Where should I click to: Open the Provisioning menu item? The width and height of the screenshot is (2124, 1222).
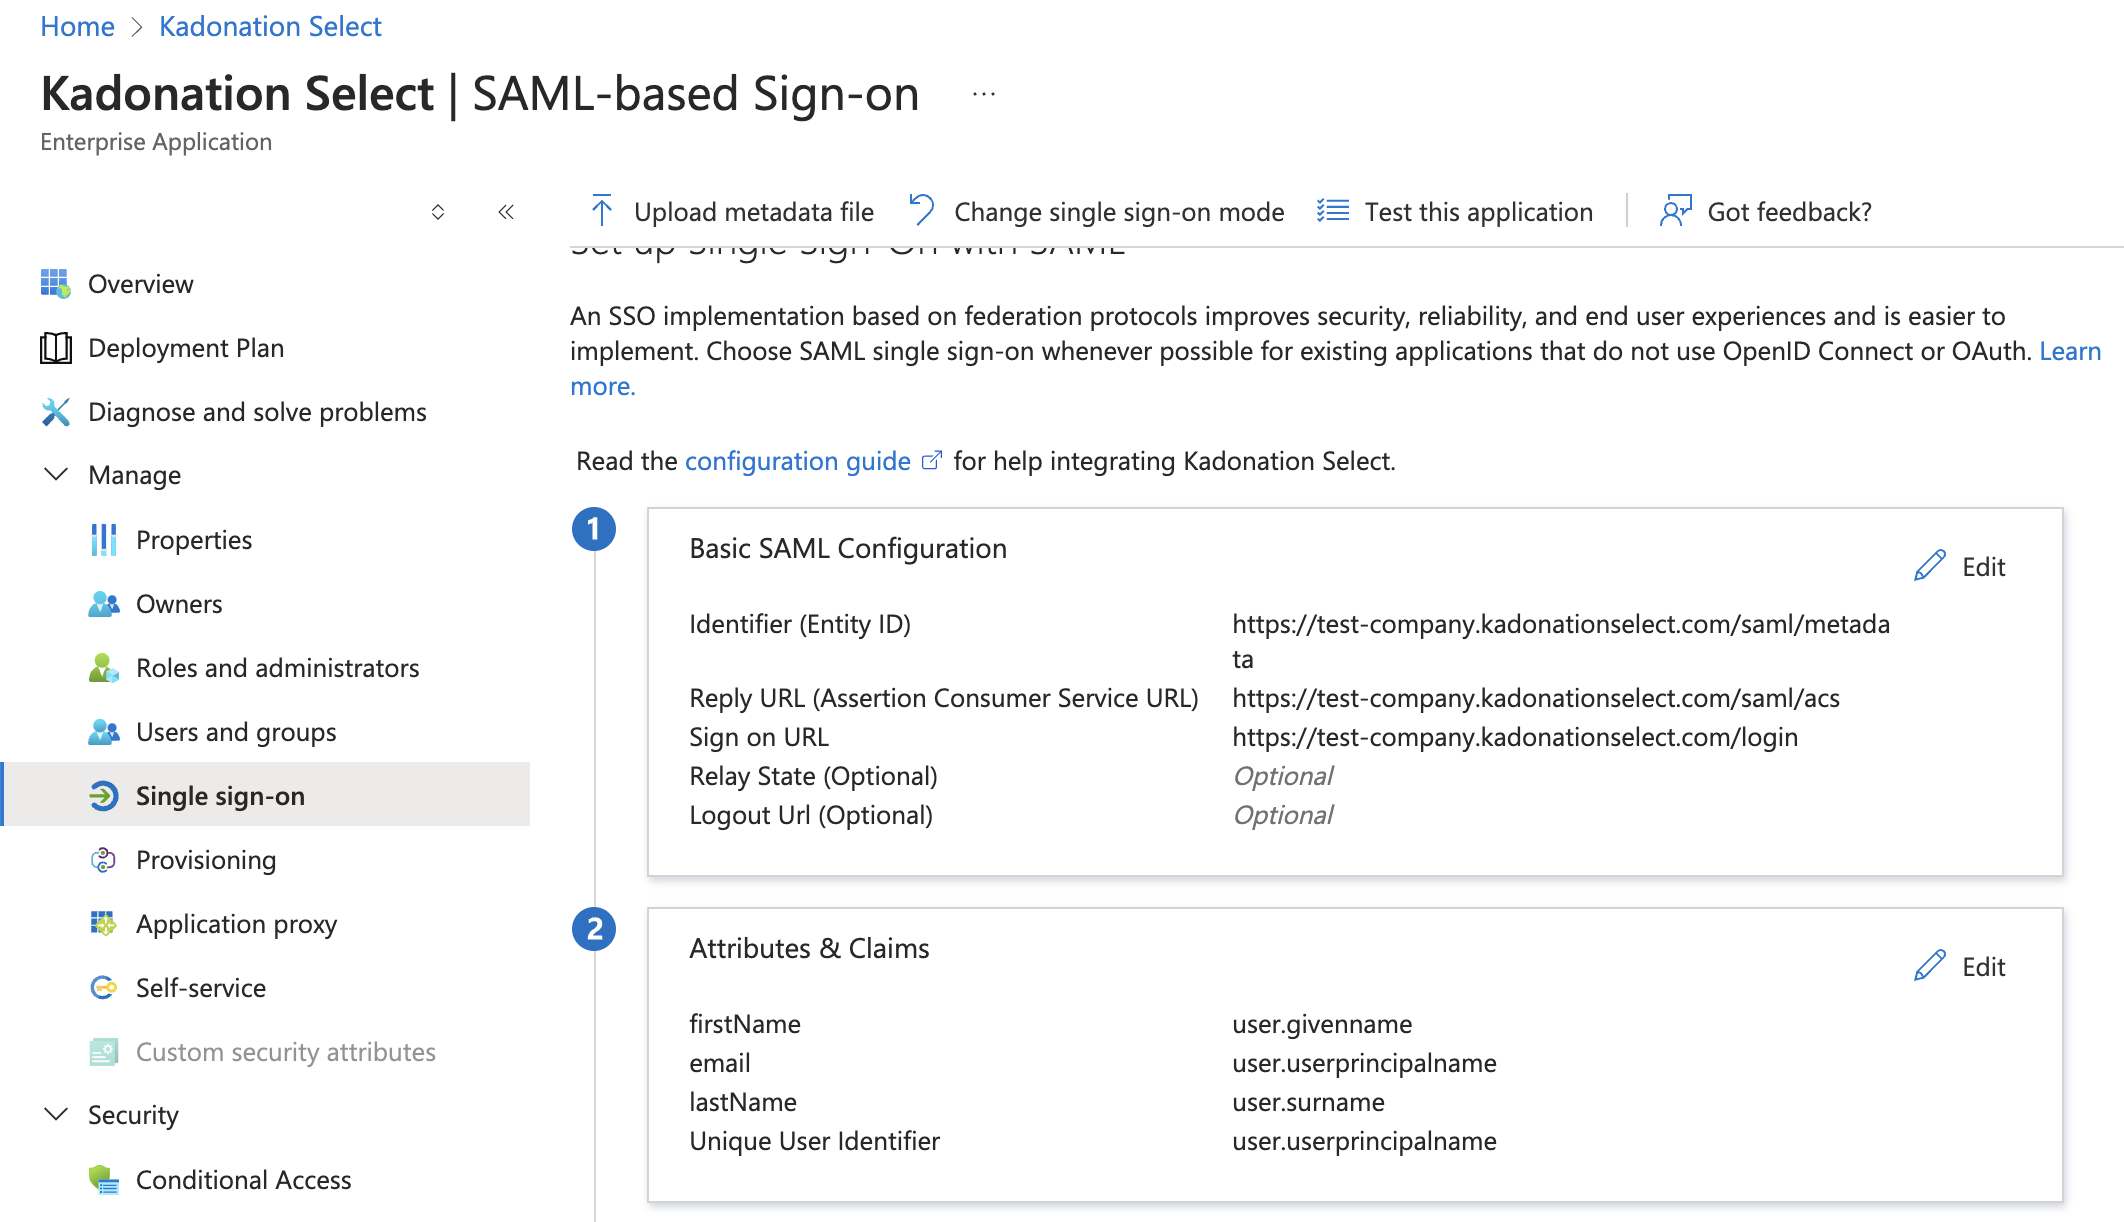(x=206, y=860)
